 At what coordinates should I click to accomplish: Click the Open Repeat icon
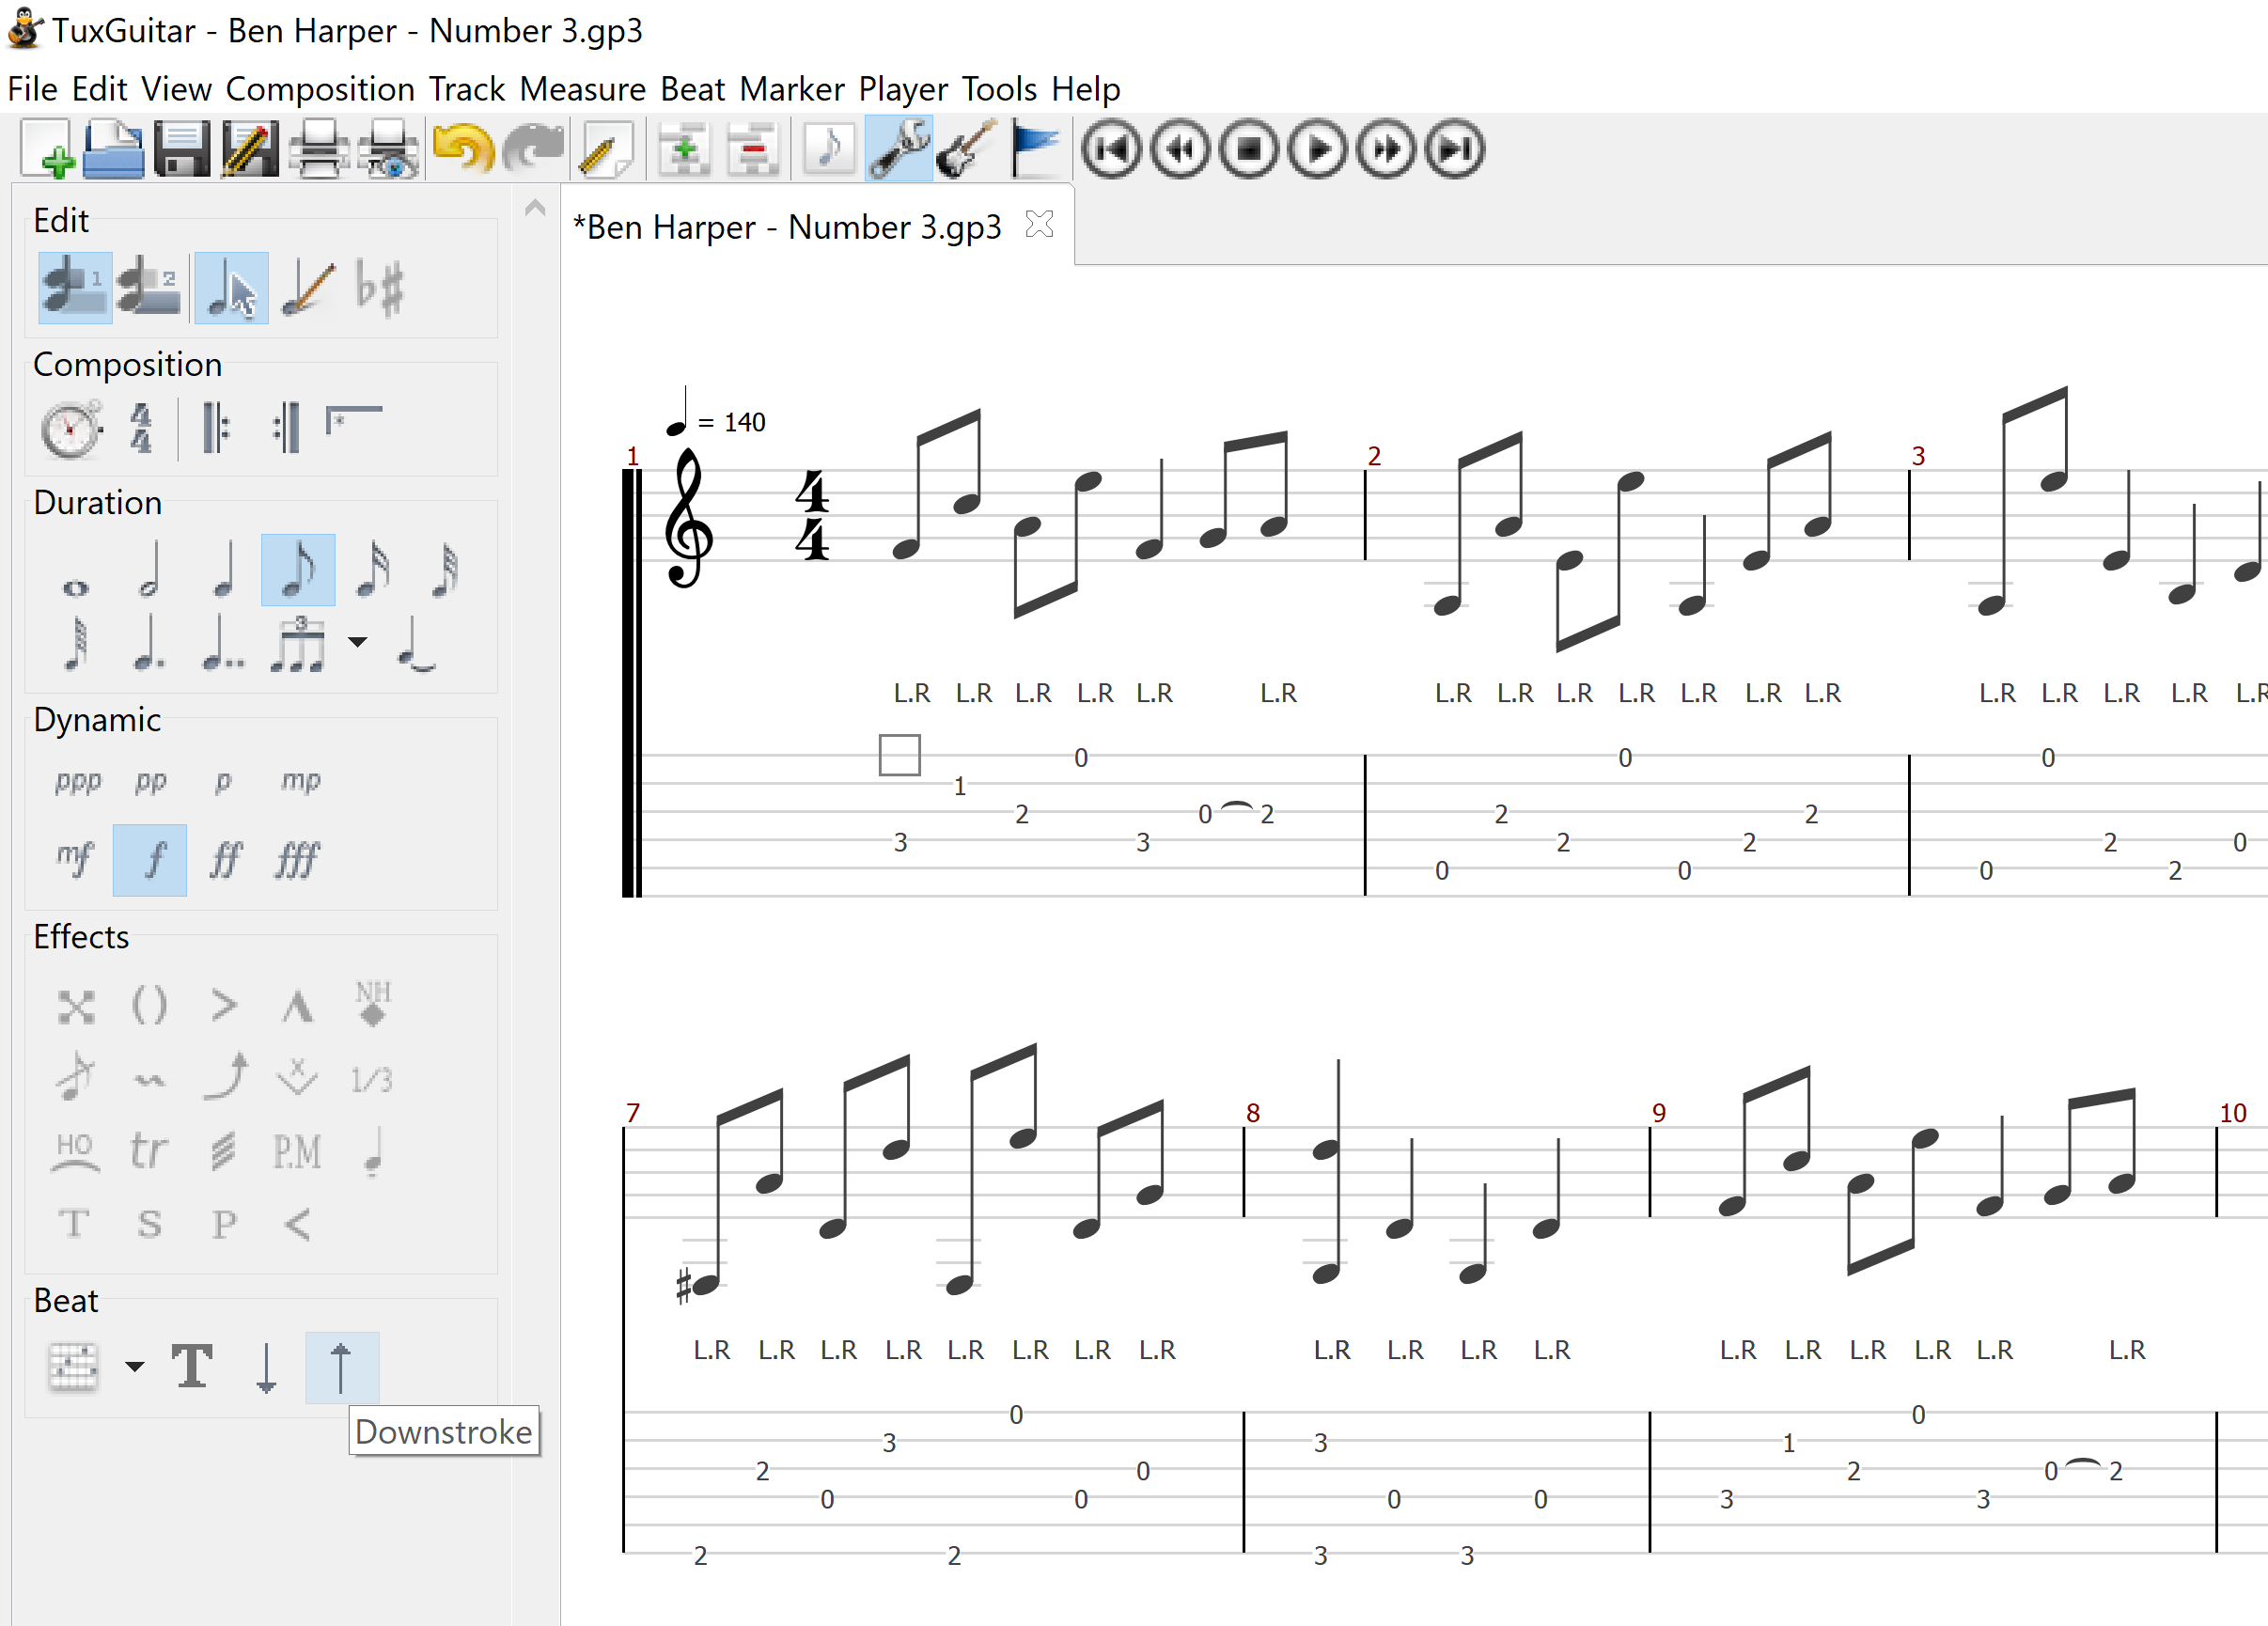(x=216, y=428)
